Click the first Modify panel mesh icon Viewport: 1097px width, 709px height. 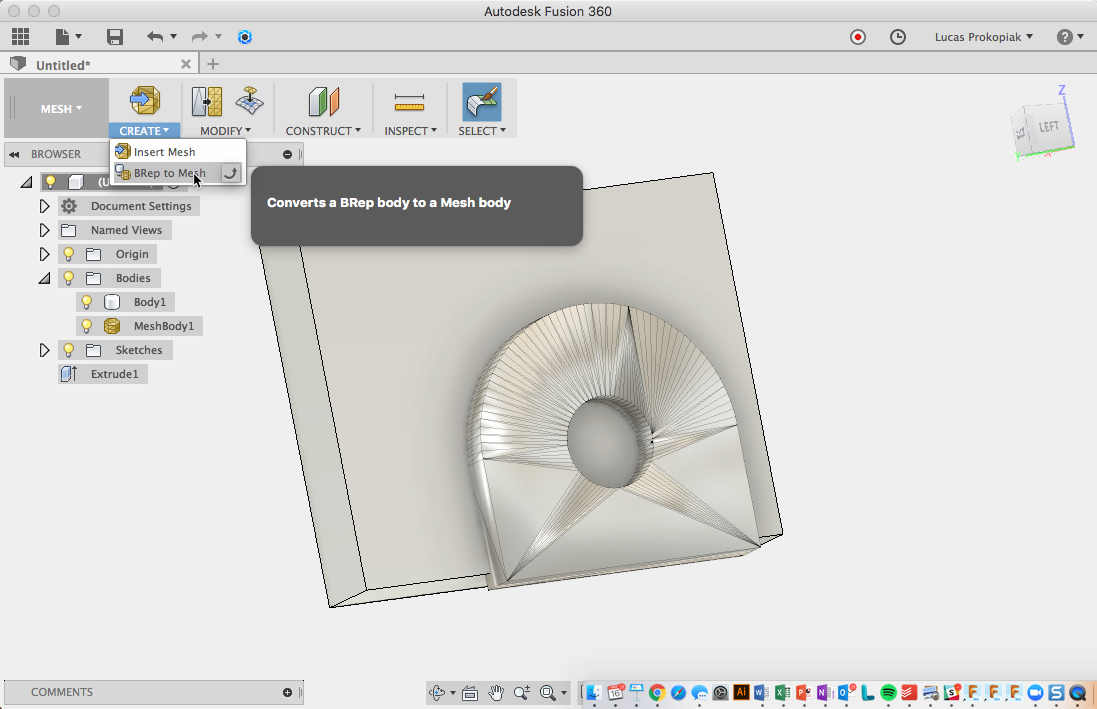click(x=207, y=101)
